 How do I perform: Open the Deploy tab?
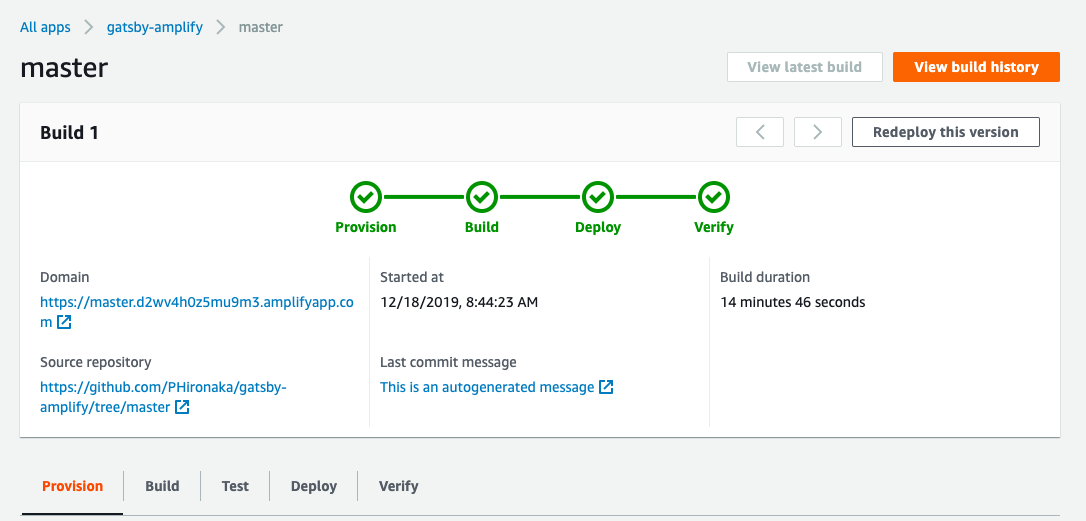click(314, 486)
